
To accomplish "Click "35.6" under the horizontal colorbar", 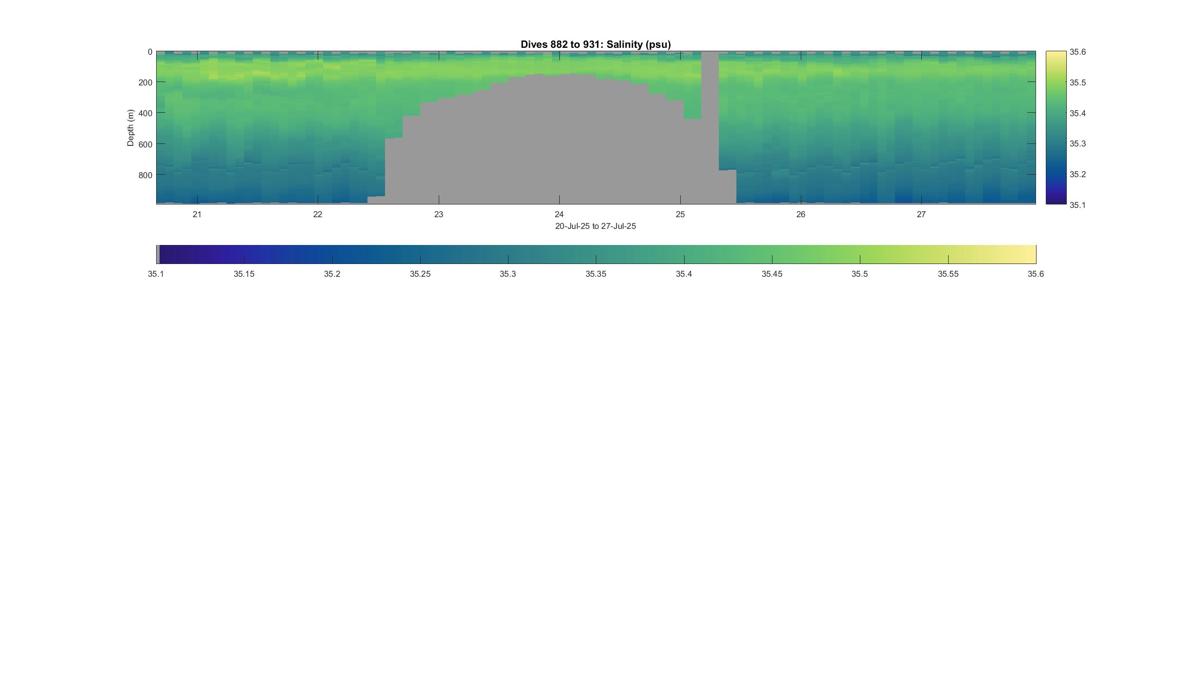I will click(1036, 273).
